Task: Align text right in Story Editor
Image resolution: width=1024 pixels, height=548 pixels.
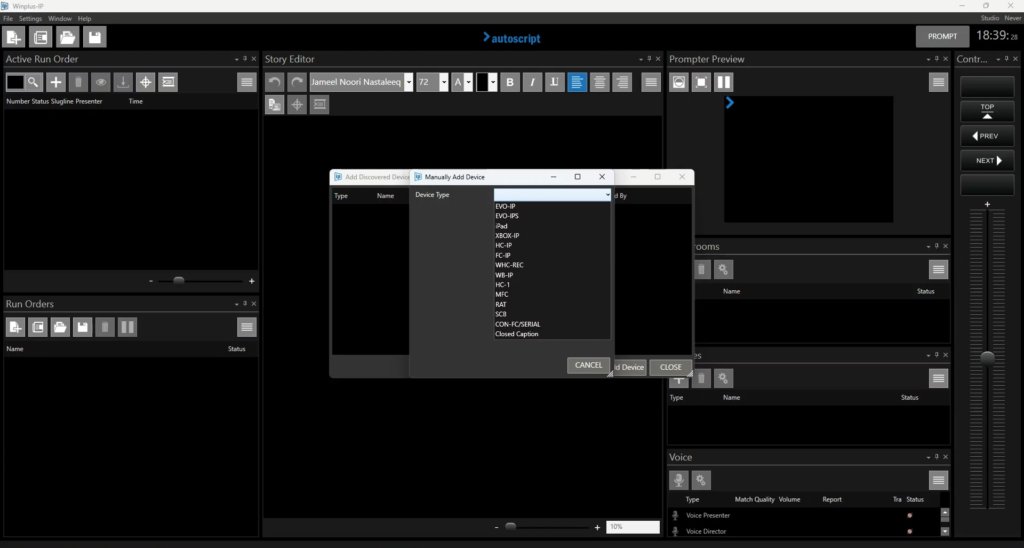Action: (622, 82)
